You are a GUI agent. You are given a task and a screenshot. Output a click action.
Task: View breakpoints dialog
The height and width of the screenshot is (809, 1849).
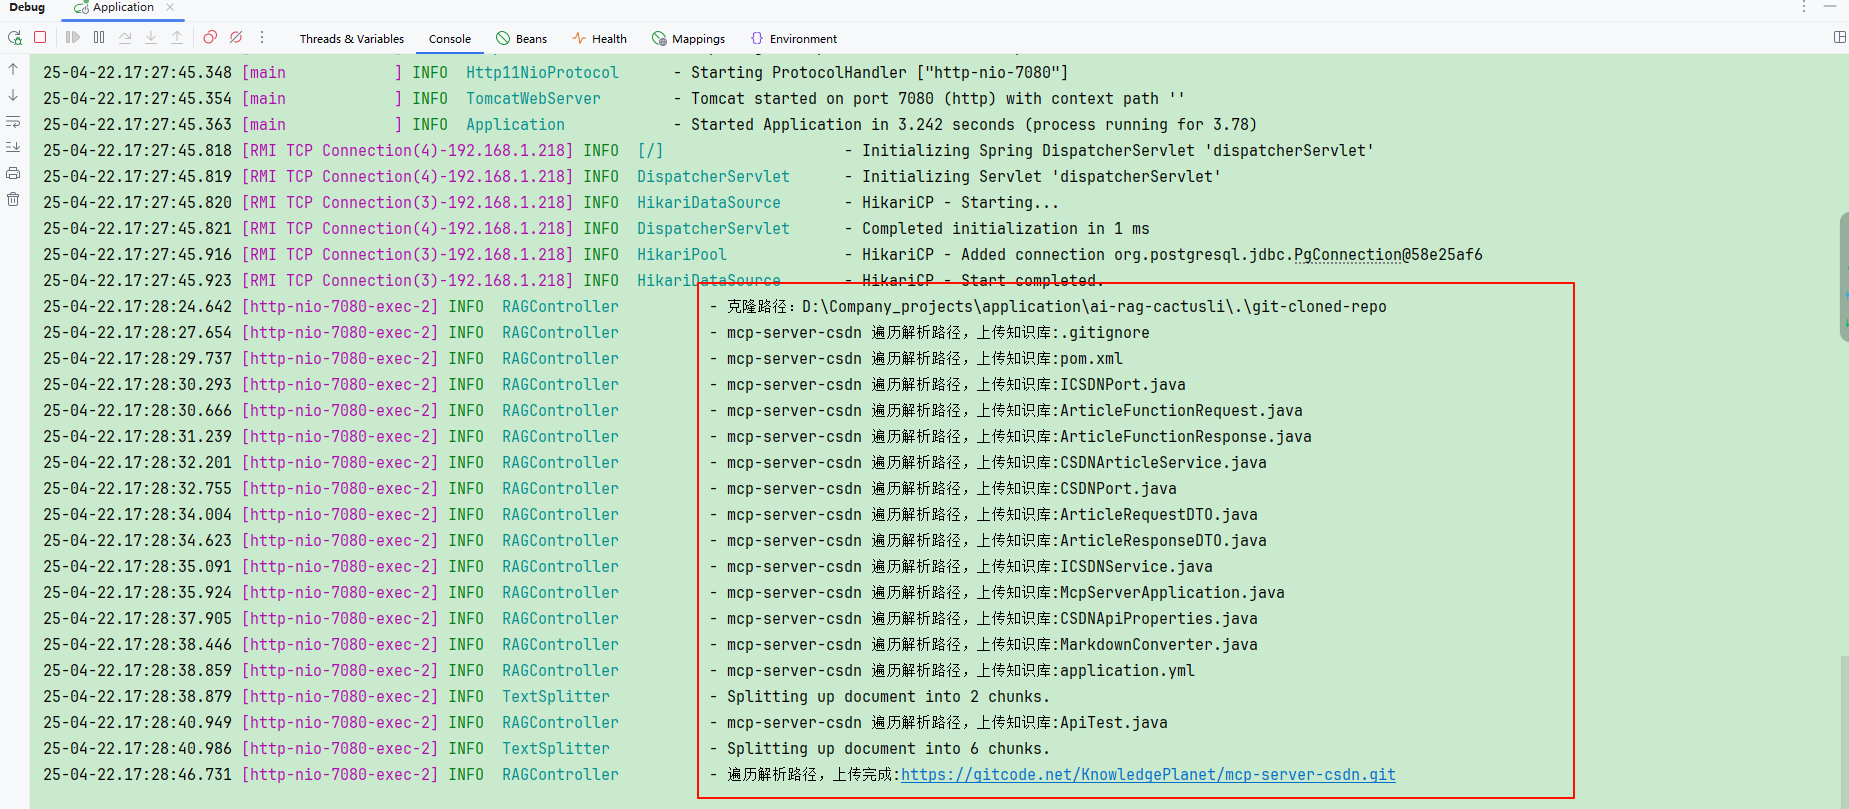pos(210,37)
